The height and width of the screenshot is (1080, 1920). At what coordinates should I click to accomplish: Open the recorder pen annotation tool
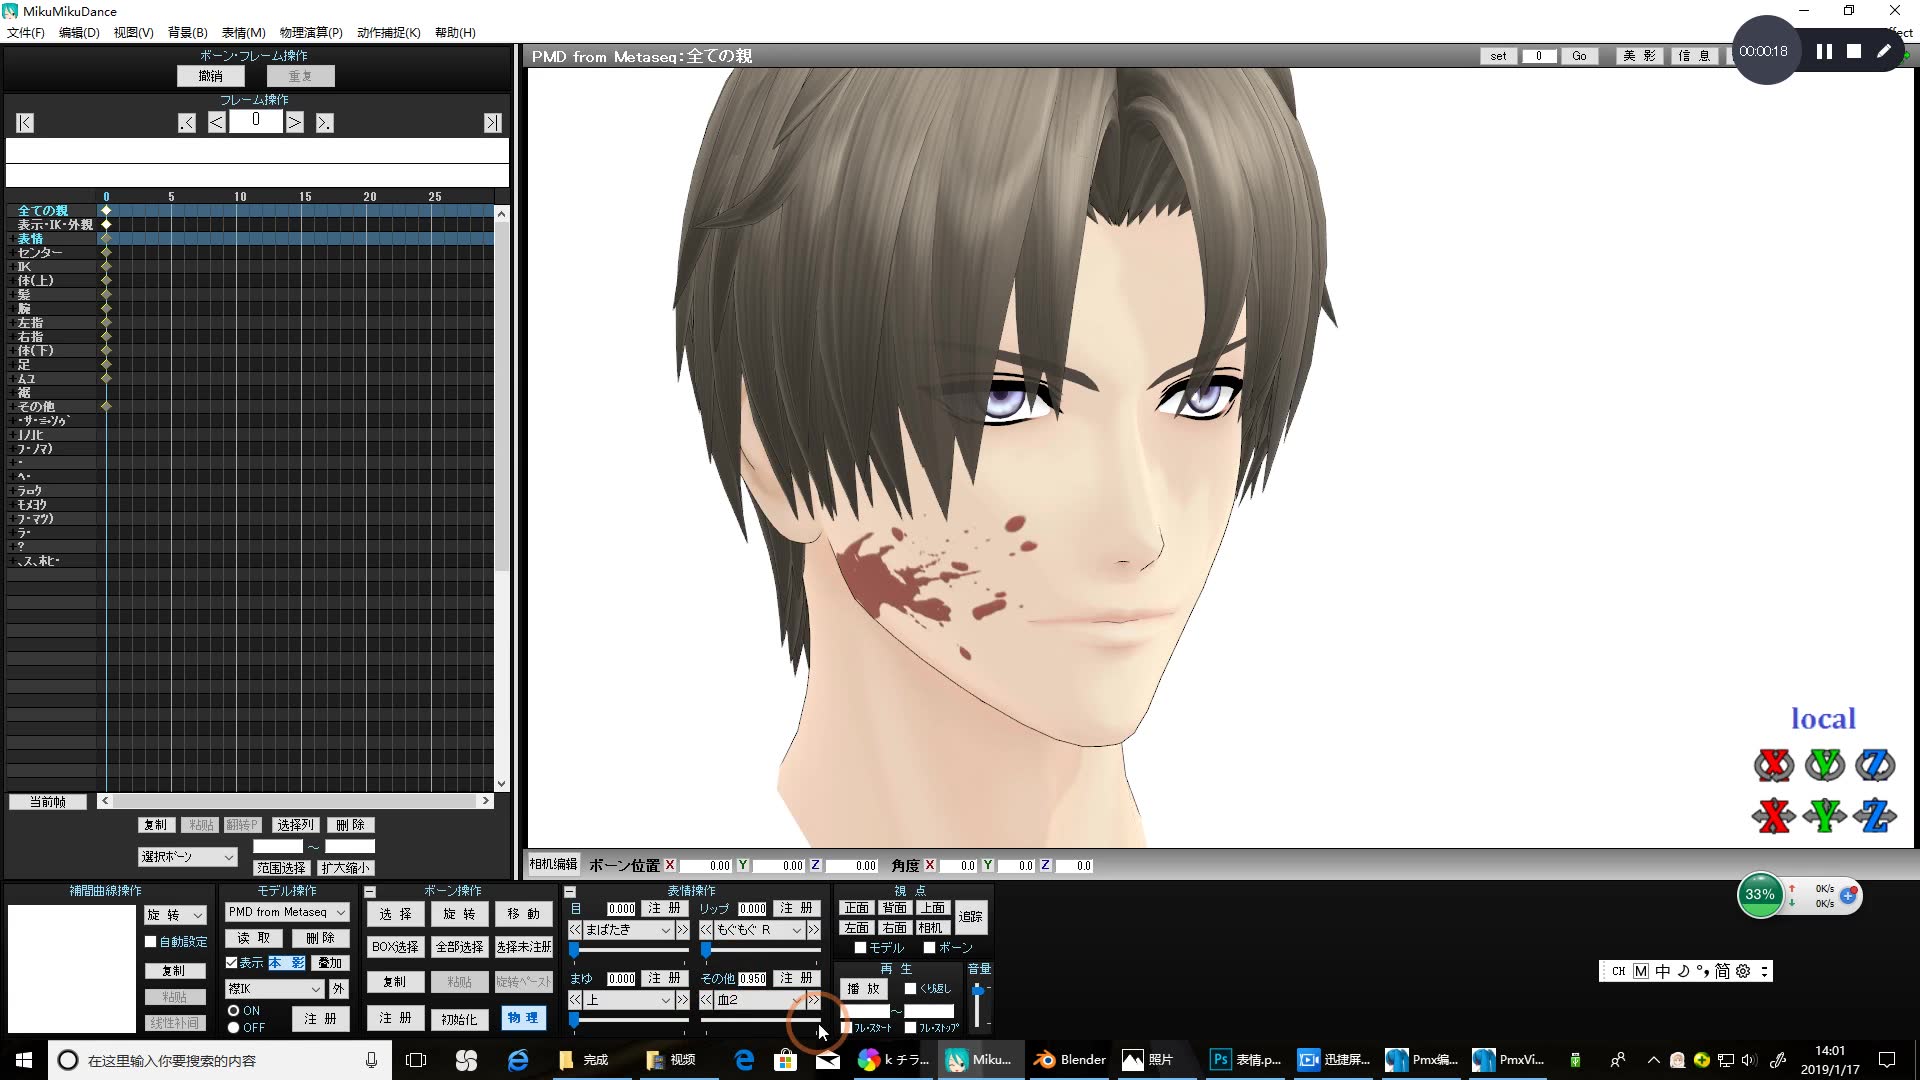coord(1884,51)
